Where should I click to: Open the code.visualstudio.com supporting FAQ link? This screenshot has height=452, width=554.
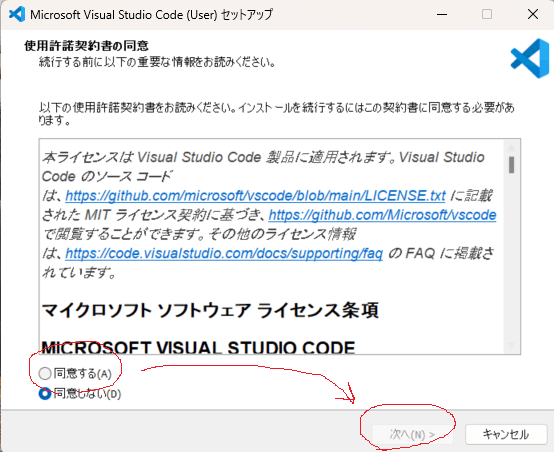pos(224,253)
